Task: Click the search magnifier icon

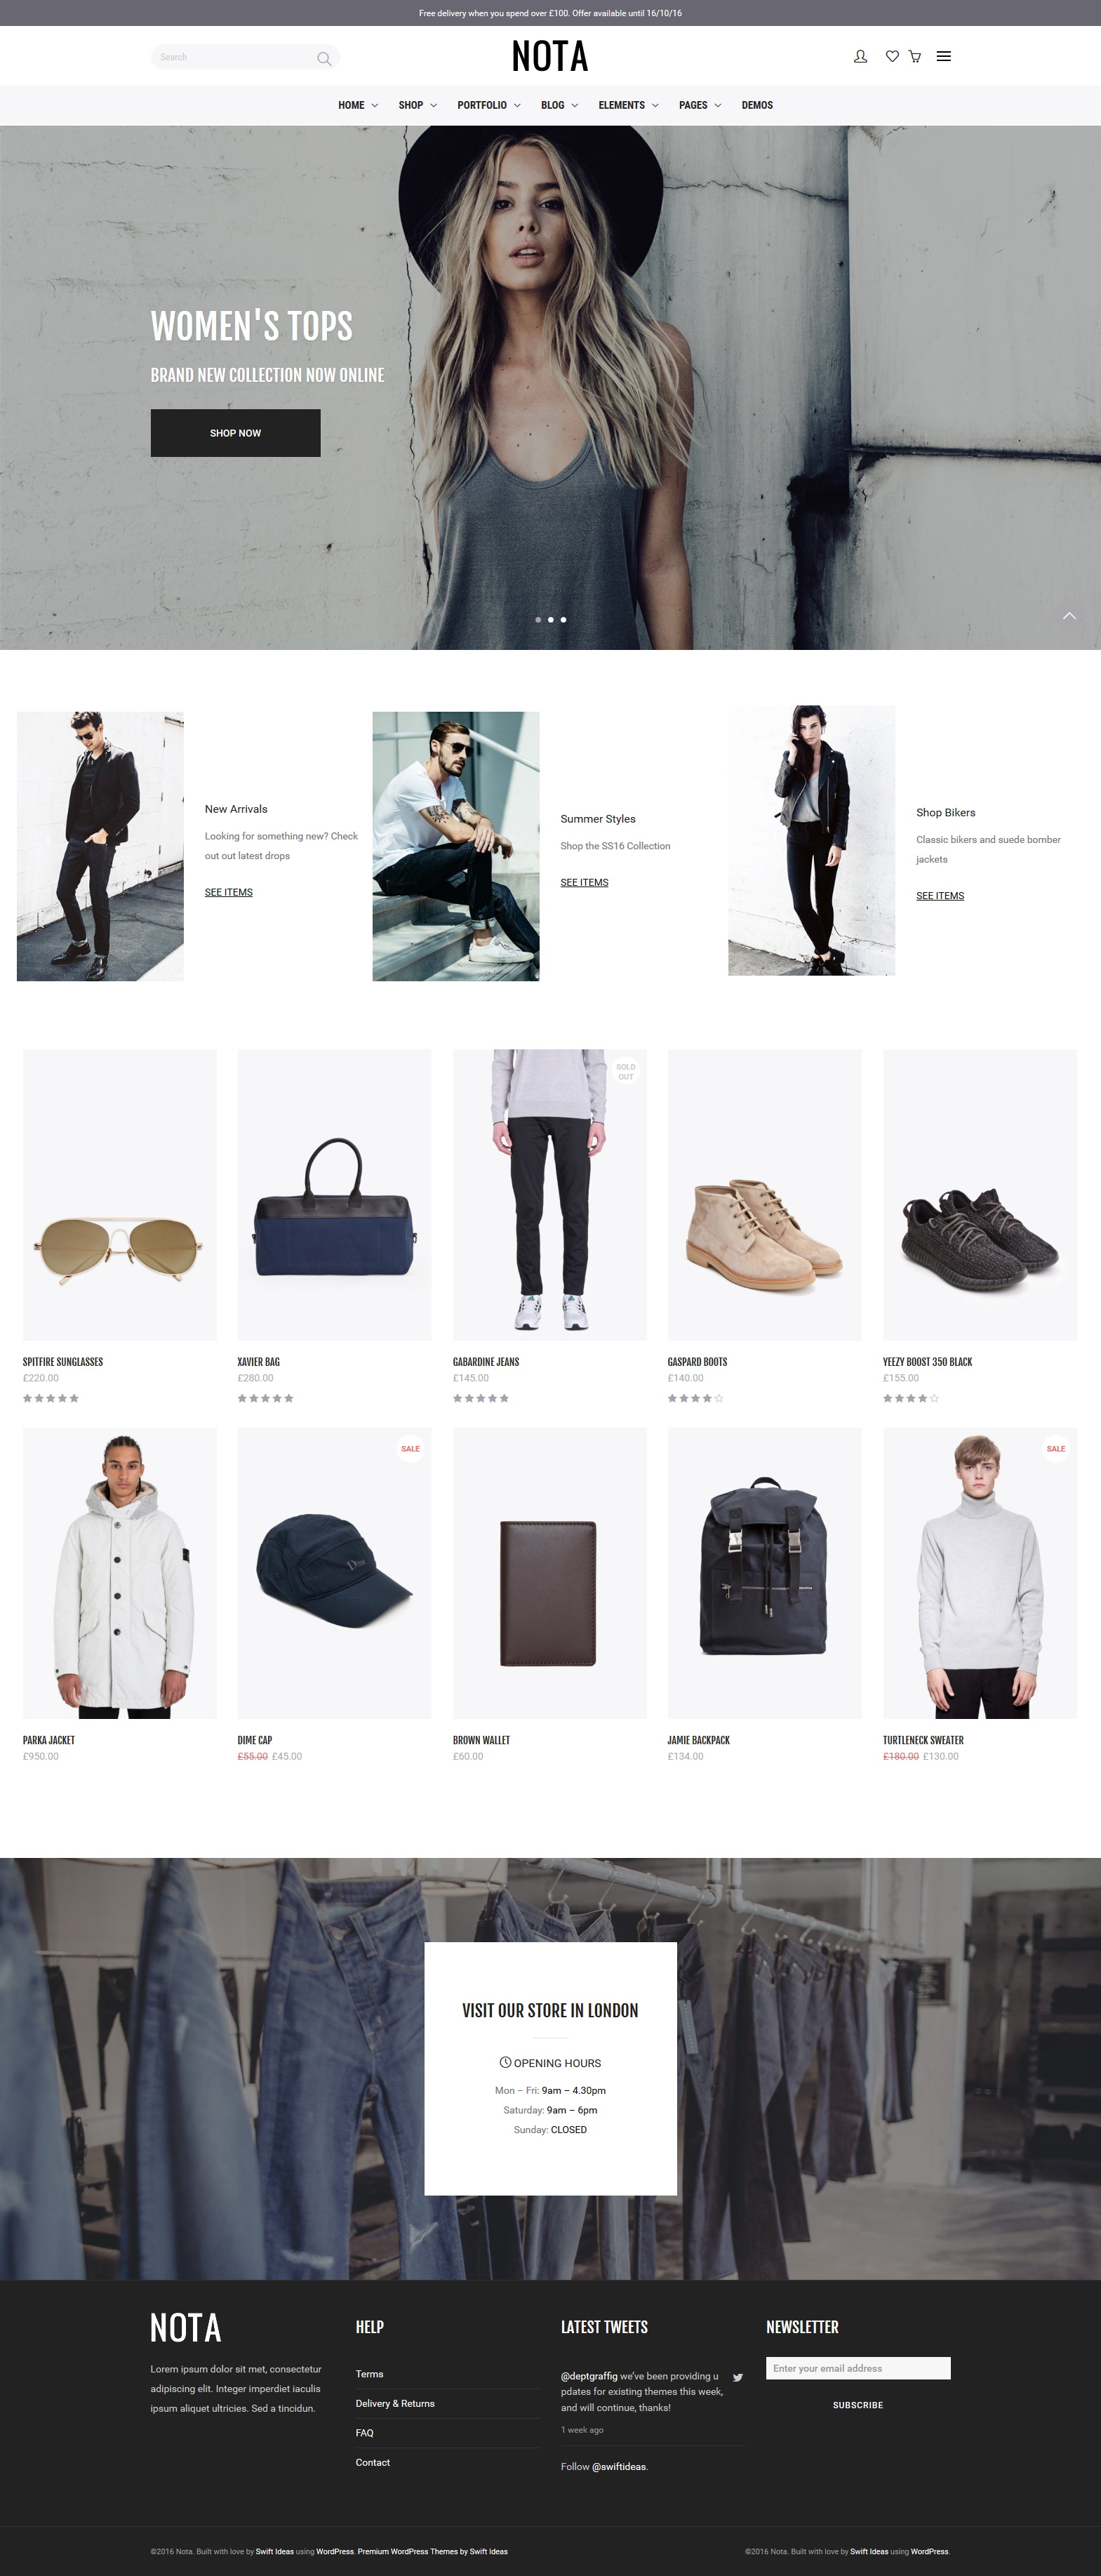Action: [324, 59]
